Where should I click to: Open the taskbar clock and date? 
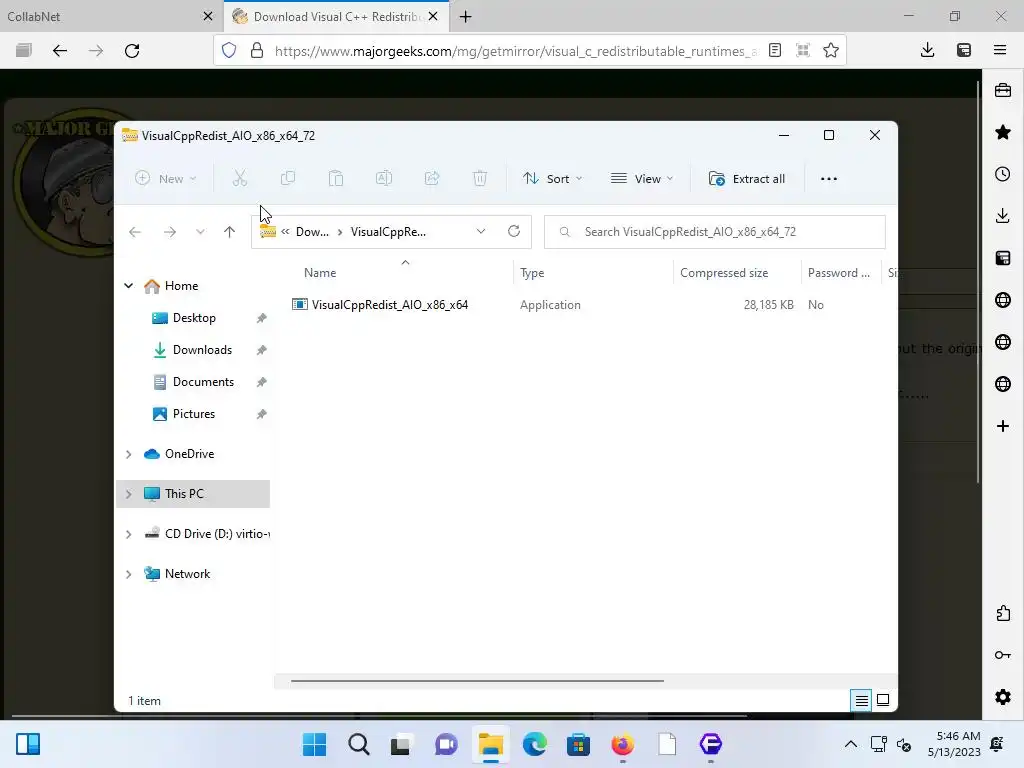click(954, 744)
